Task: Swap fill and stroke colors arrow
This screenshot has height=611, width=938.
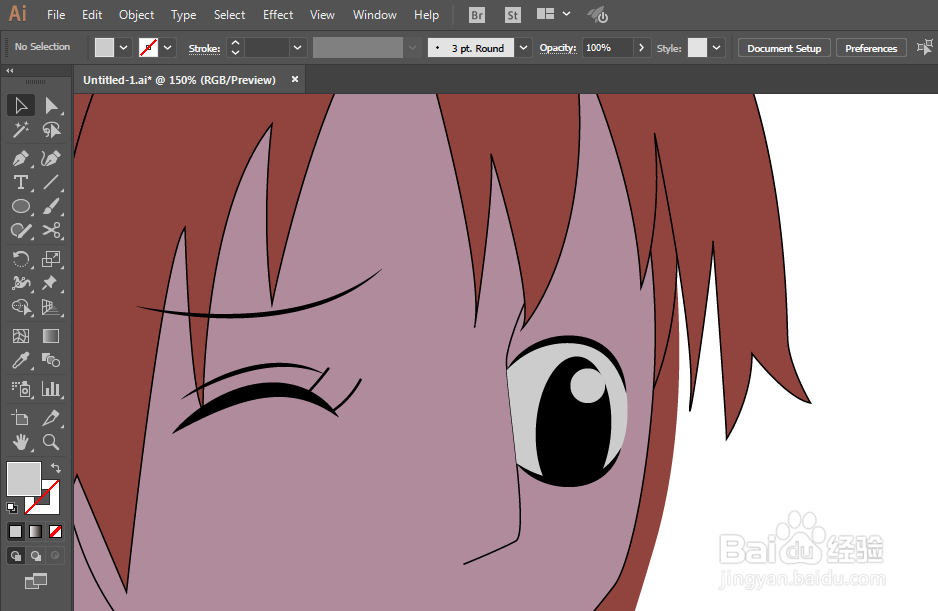Action: click(x=56, y=467)
